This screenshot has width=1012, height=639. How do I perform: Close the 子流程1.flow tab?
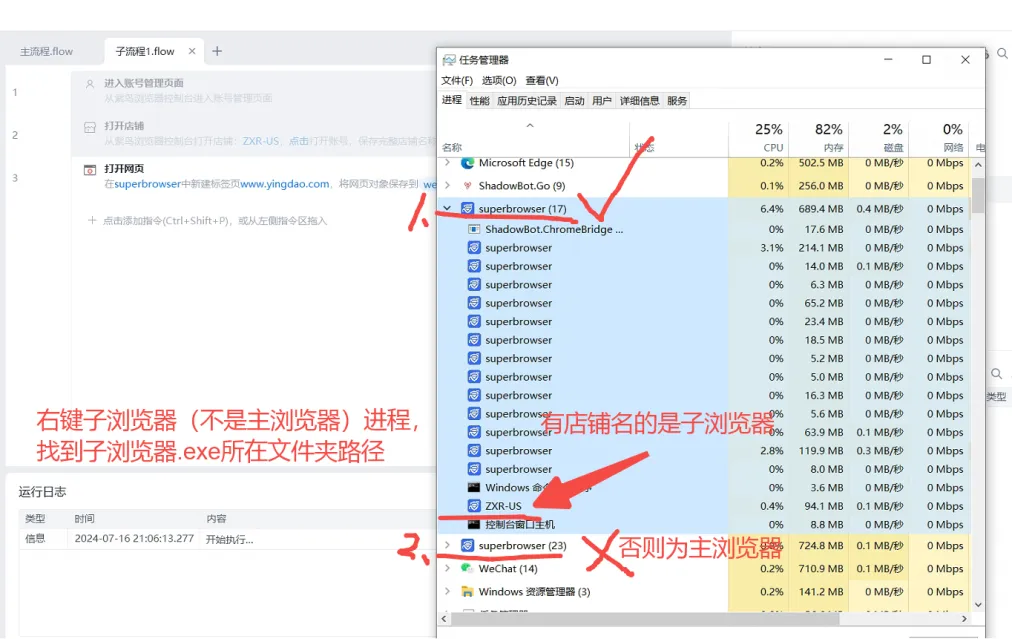[192, 51]
